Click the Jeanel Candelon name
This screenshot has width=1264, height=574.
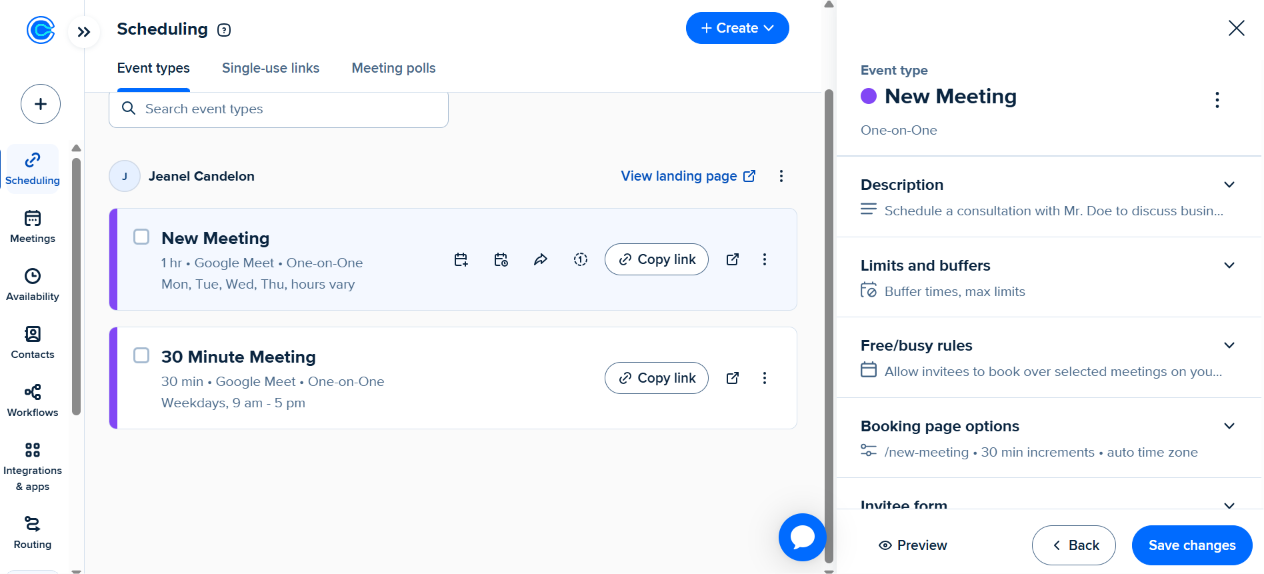[202, 176]
